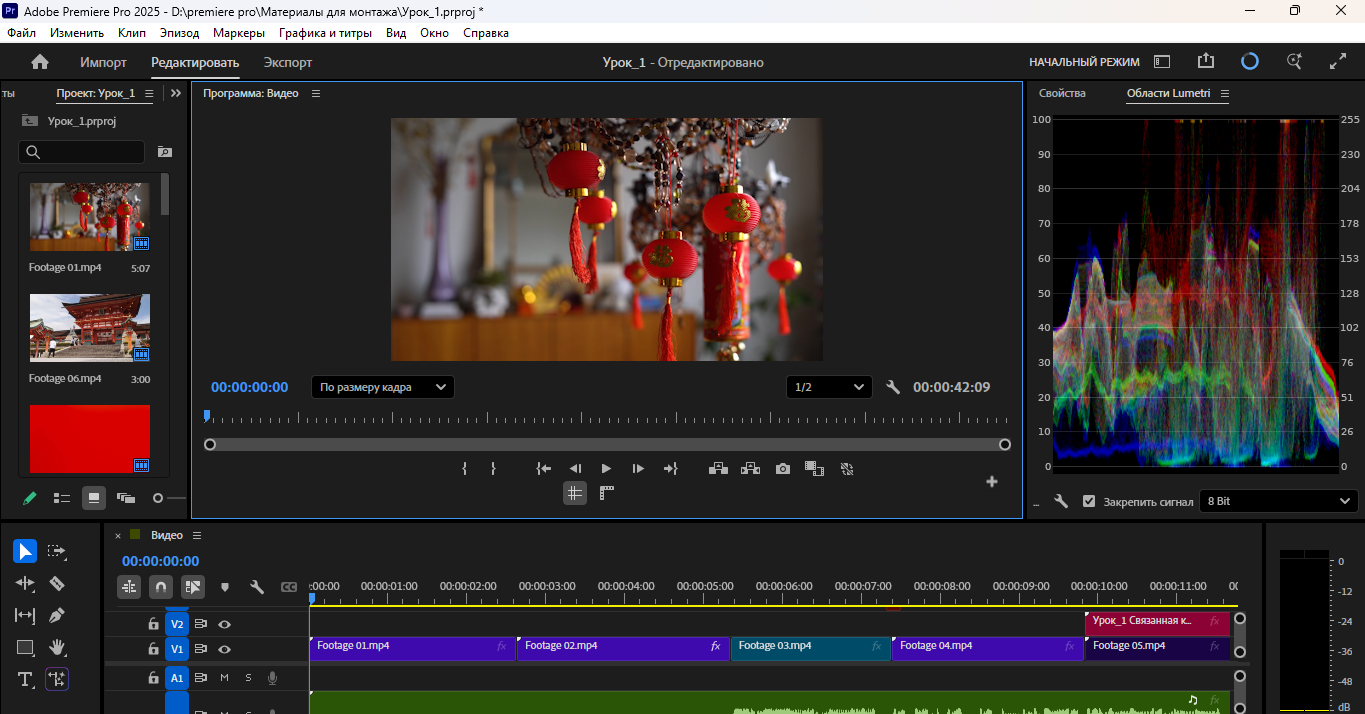Open Lumetri Scopes settings wrench

[x=1061, y=501]
